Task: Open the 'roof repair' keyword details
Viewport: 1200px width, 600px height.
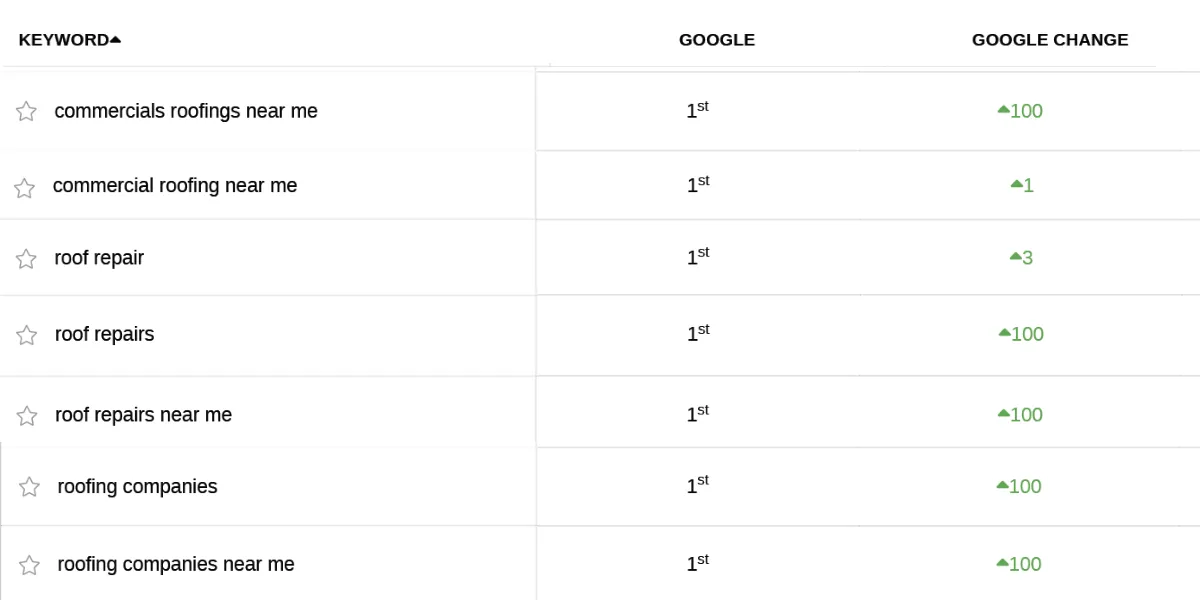Action: pyautogui.click(x=99, y=258)
